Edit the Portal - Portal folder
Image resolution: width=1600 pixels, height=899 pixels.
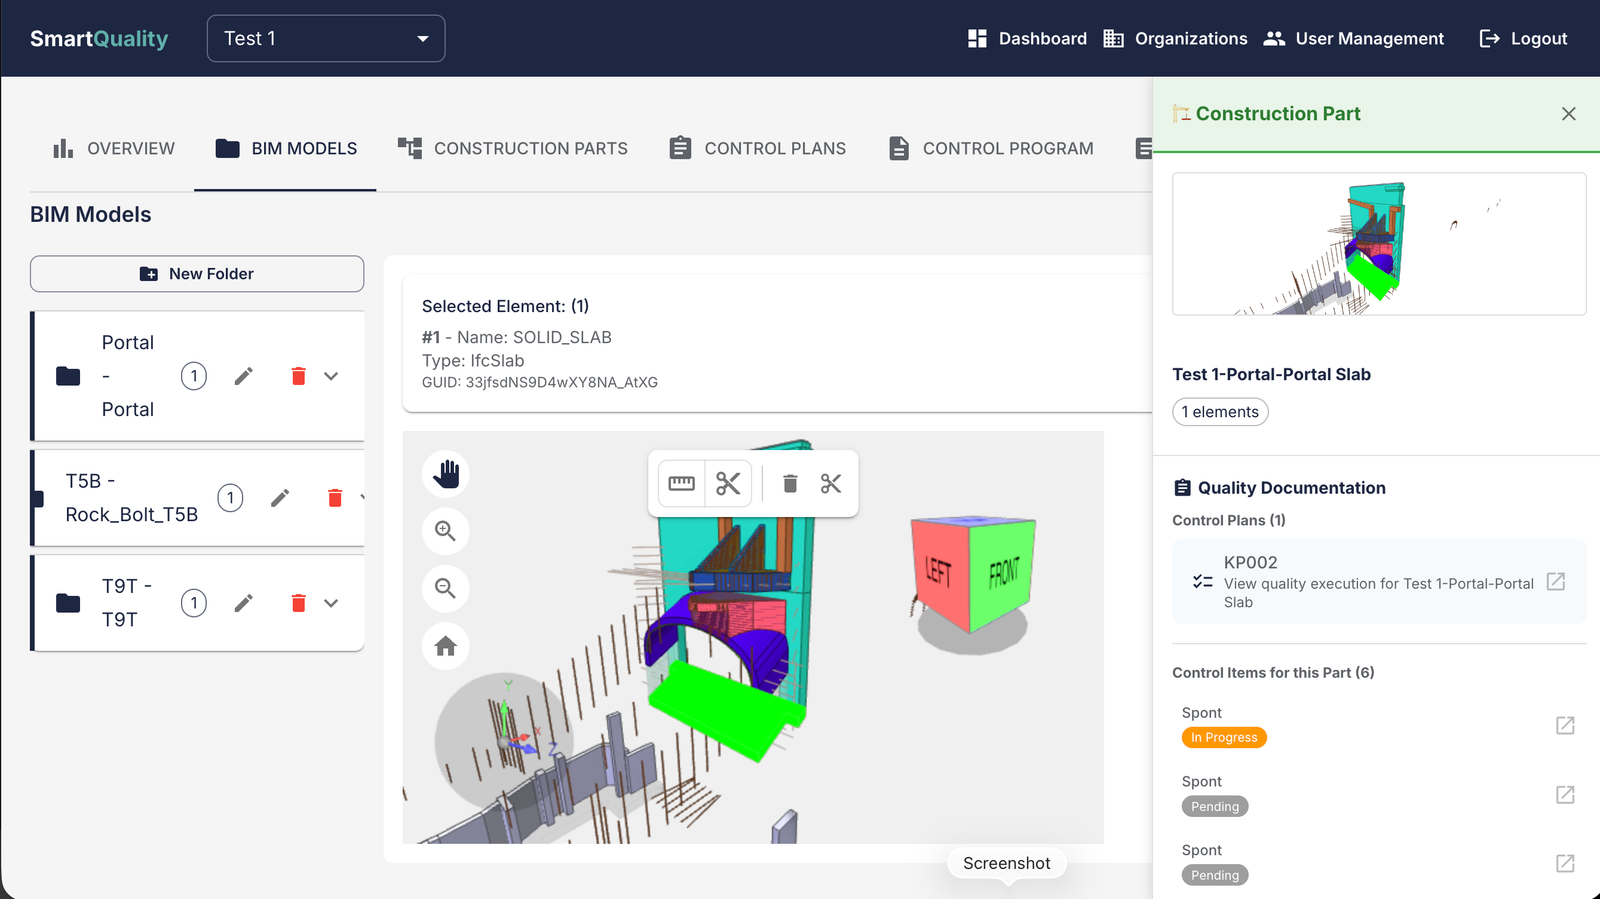pos(244,376)
